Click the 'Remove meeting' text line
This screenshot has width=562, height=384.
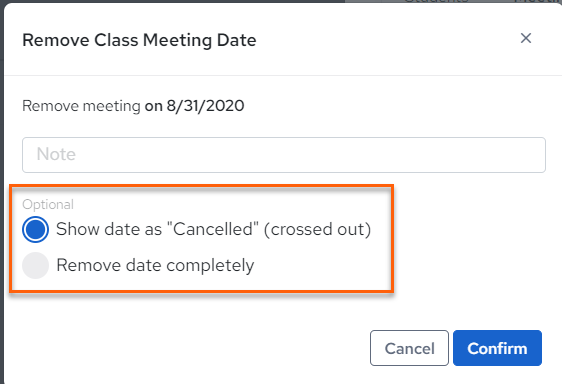tap(133, 106)
